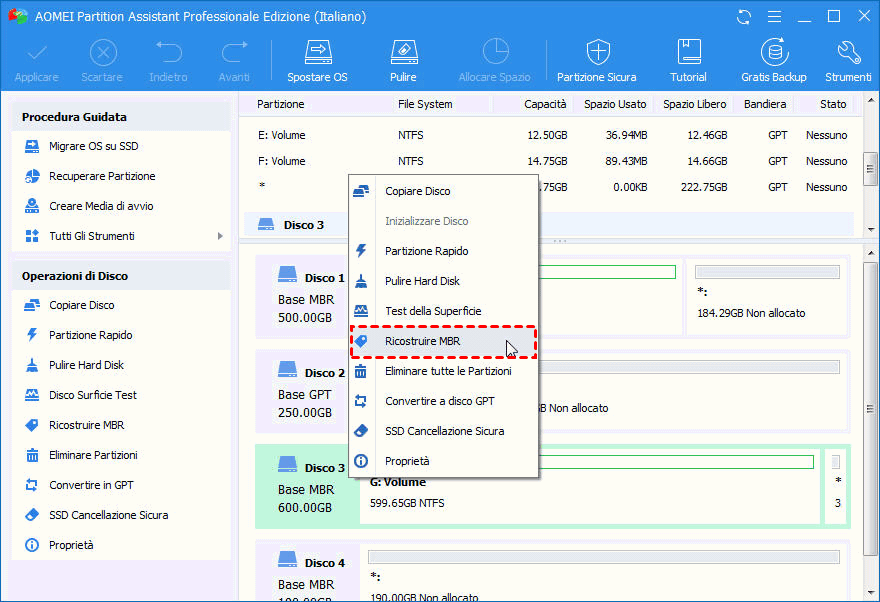880x602 pixels.
Task: Open the Pulire toolbar tool
Action: (x=404, y=61)
